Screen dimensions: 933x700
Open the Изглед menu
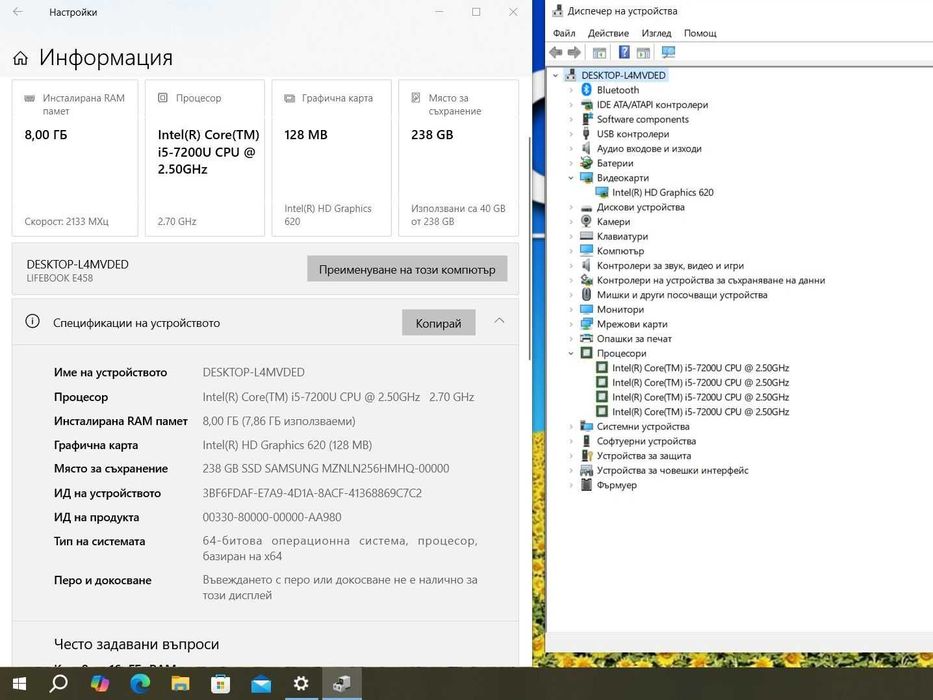656,33
